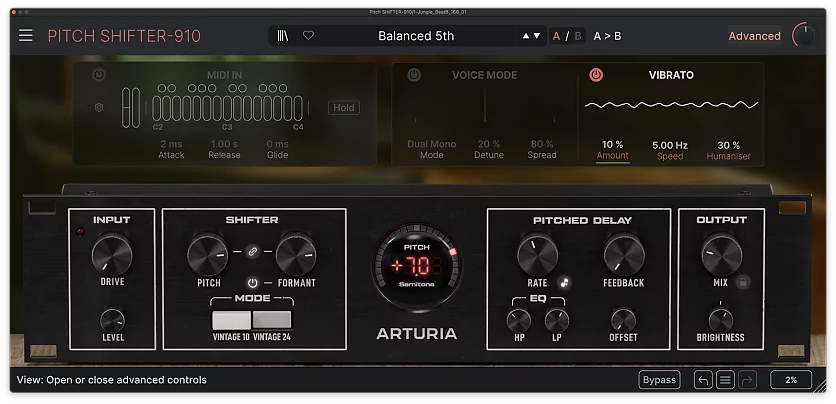Toggle the FORMANT power button
Viewport: 836px width, 404px height.
pos(253,282)
